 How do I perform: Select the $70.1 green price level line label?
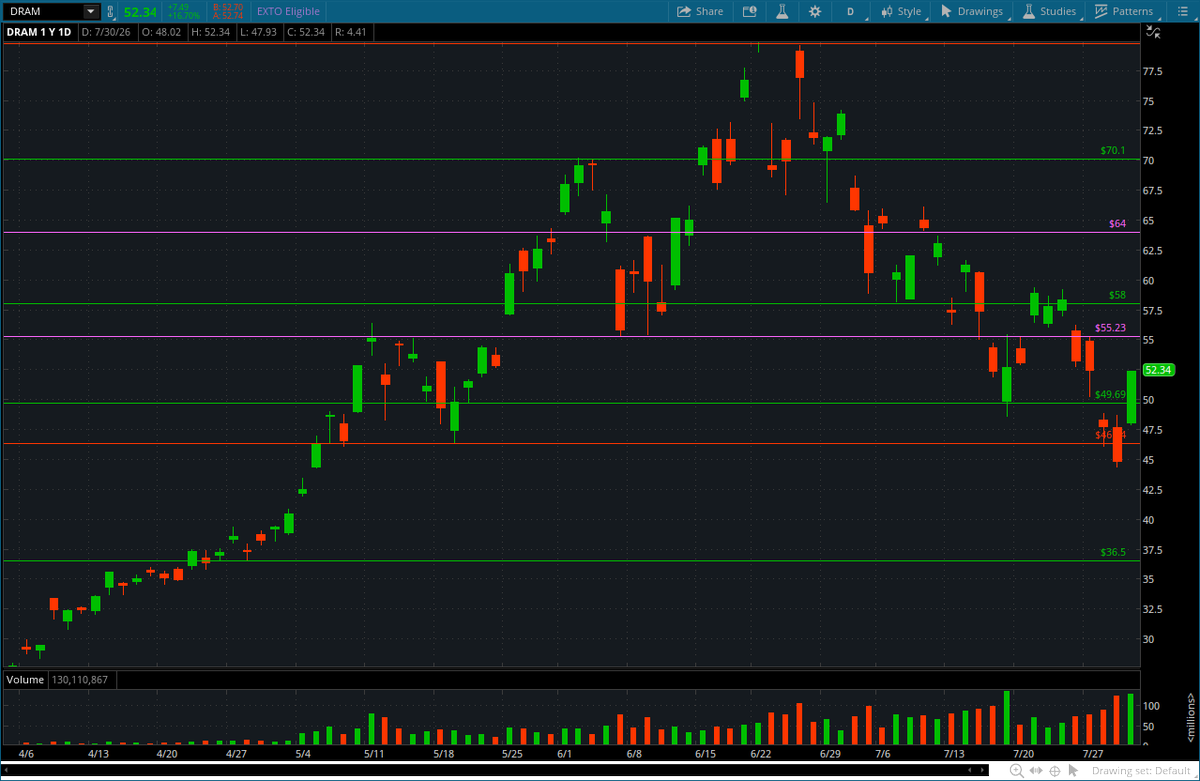pos(1113,151)
